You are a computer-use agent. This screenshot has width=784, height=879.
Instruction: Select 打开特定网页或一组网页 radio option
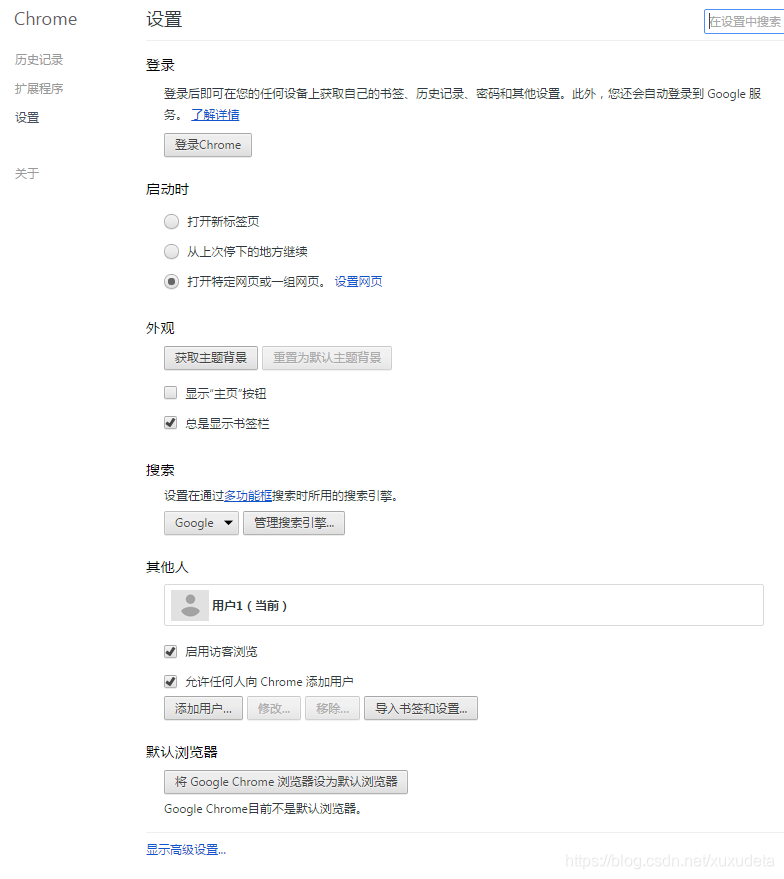171,281
